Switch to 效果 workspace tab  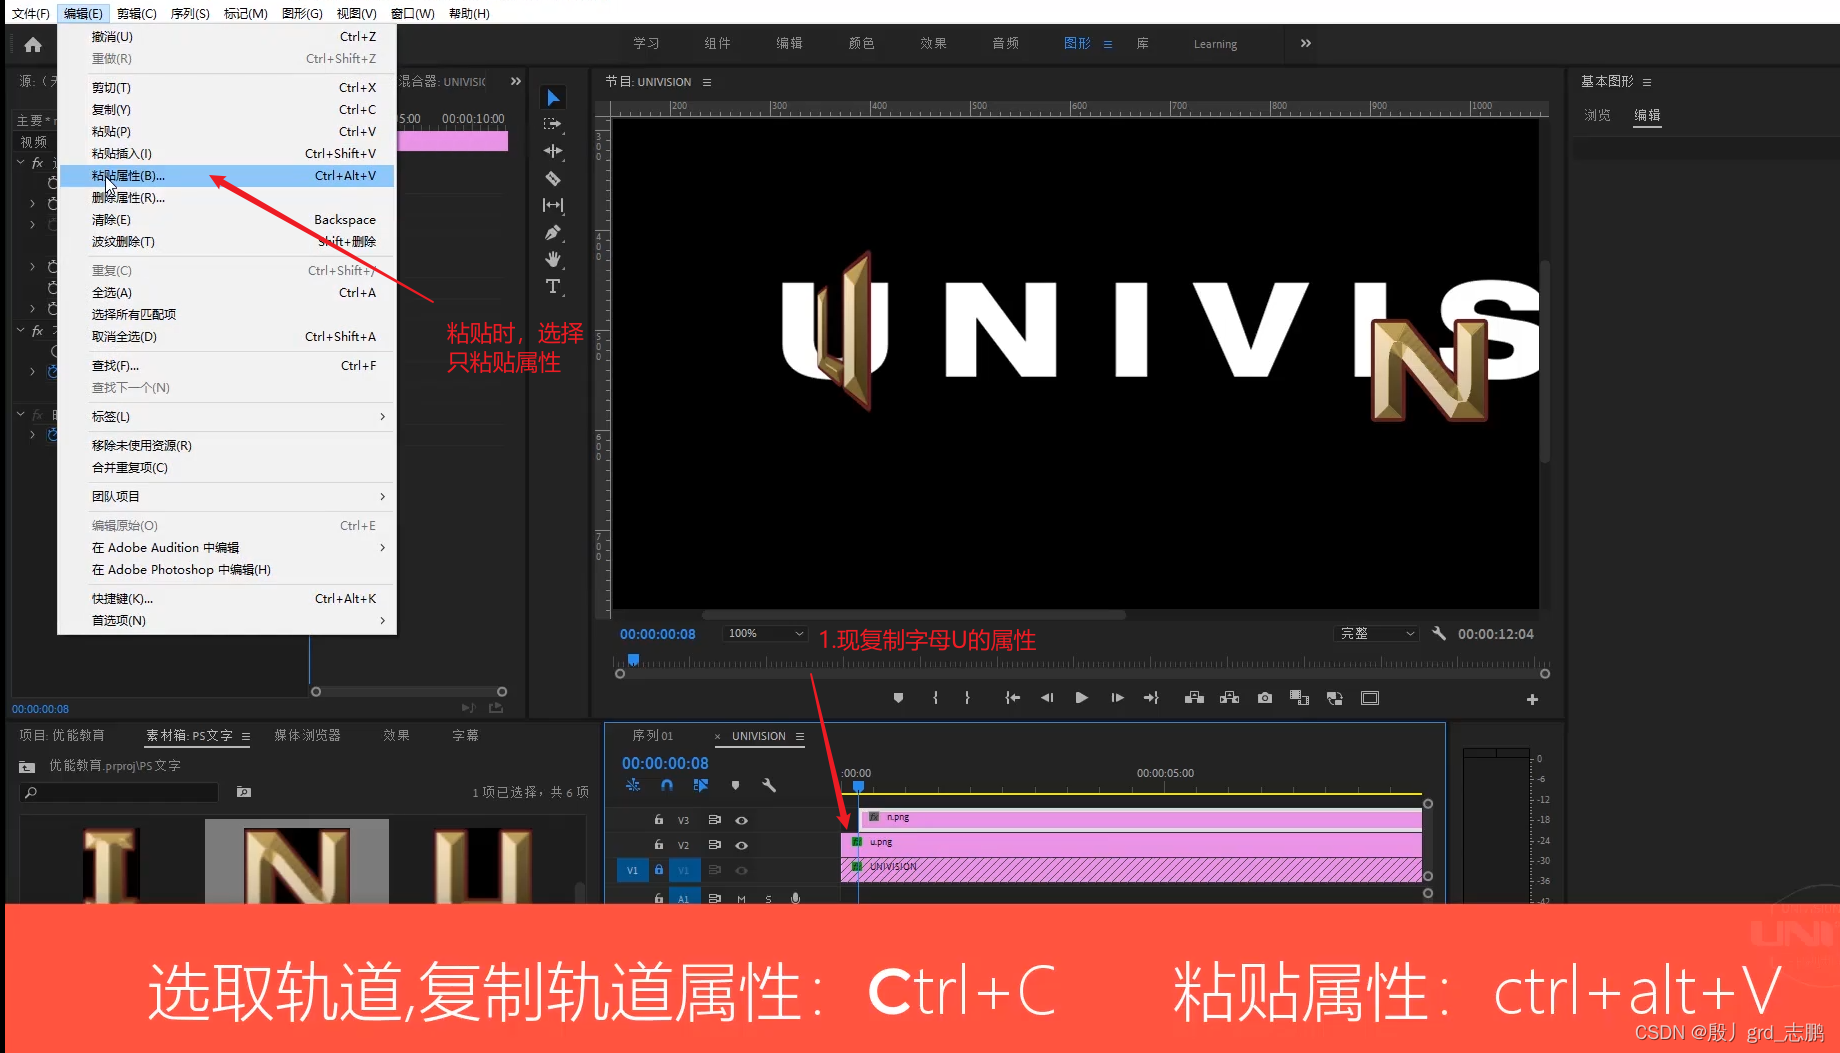pos(933,43)
